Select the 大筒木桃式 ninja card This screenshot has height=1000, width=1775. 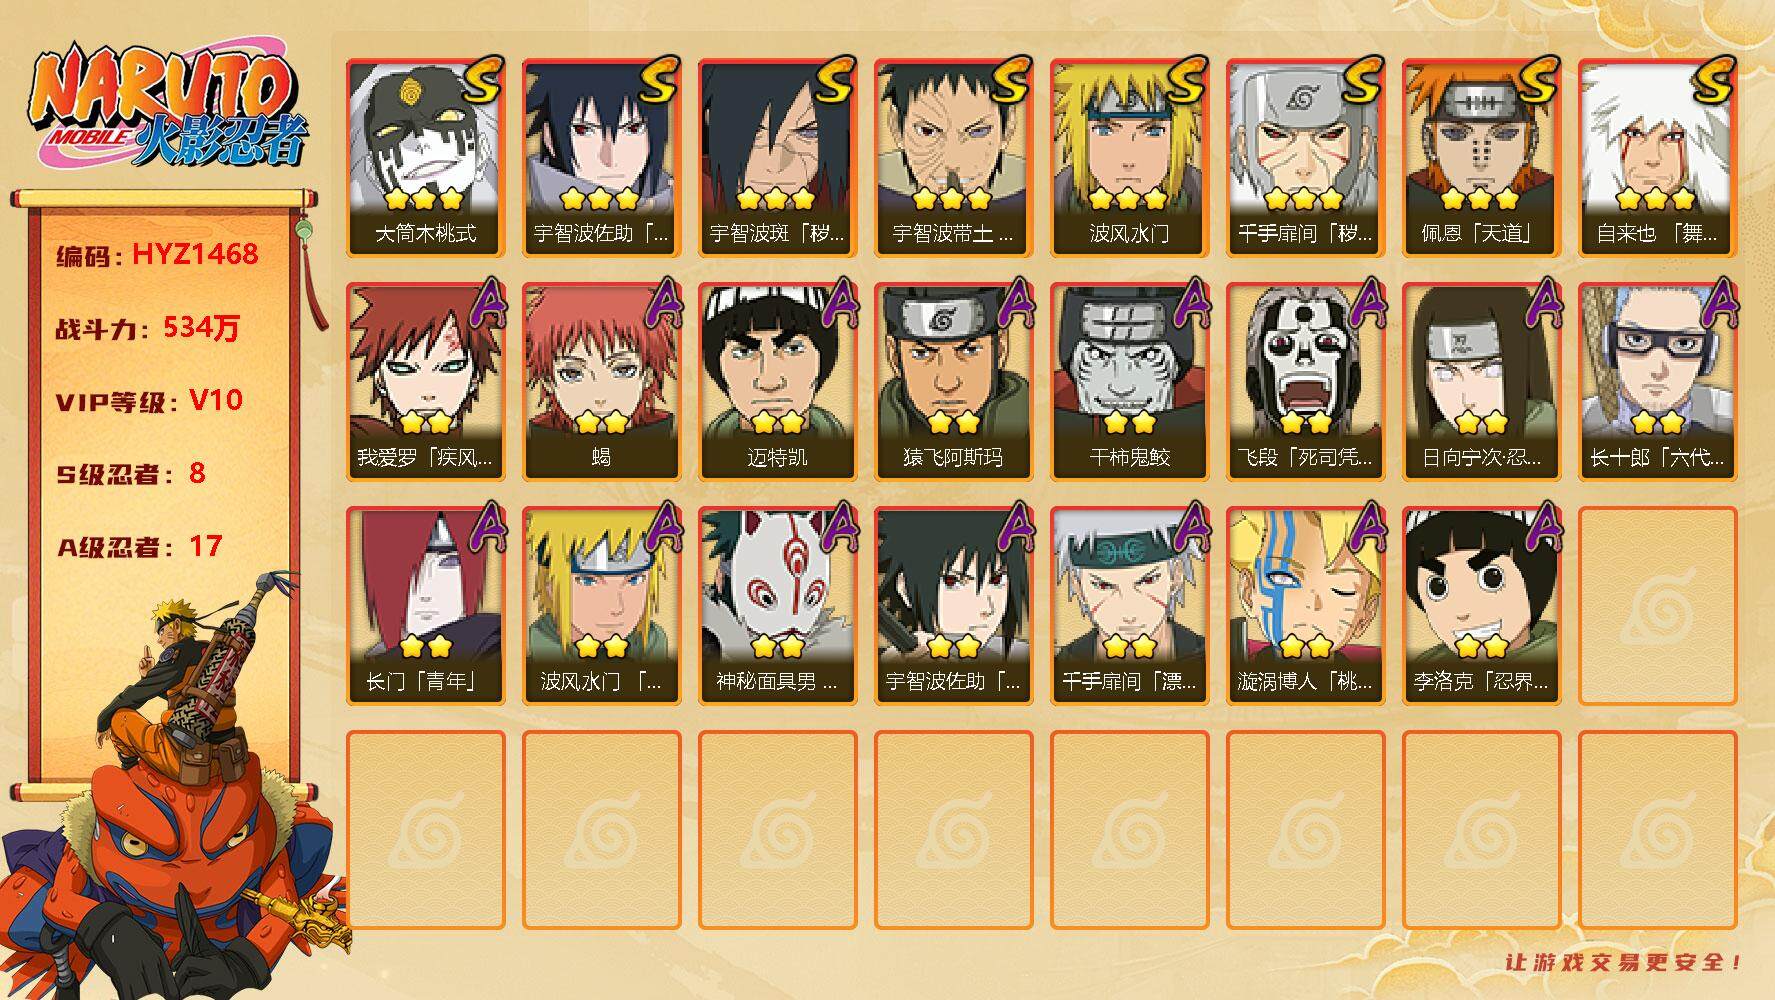tap(426, 158)
